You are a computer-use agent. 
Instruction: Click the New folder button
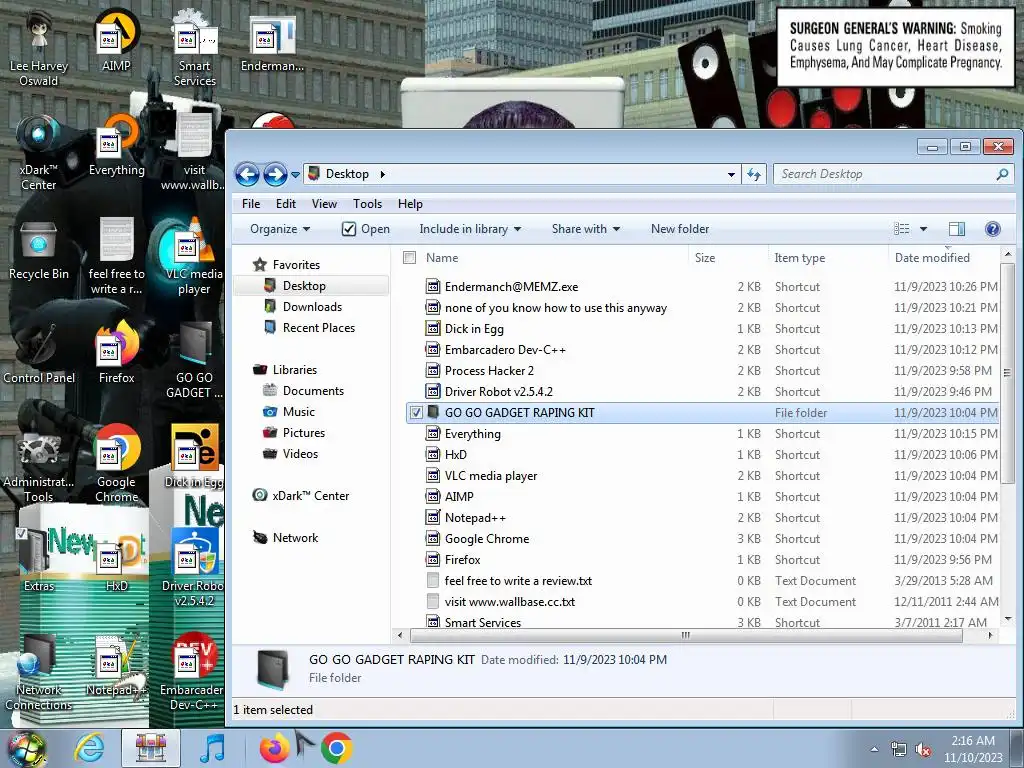point(679,229)
